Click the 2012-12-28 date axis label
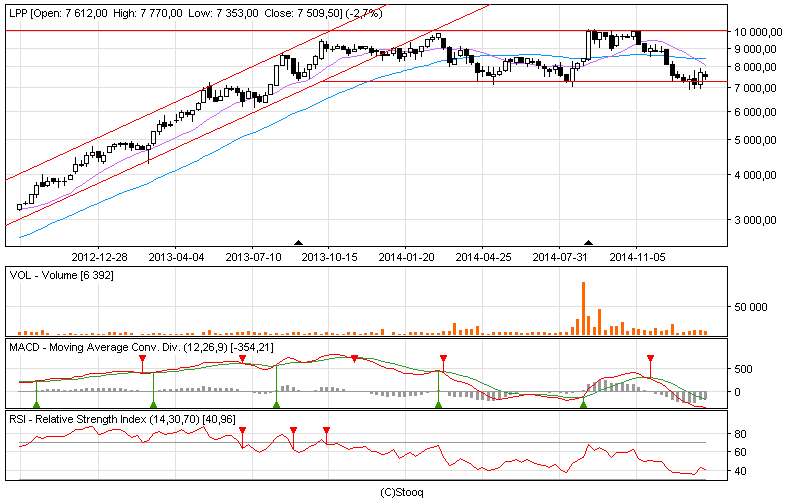The image size is (800, 500). (x=99, y=257)
